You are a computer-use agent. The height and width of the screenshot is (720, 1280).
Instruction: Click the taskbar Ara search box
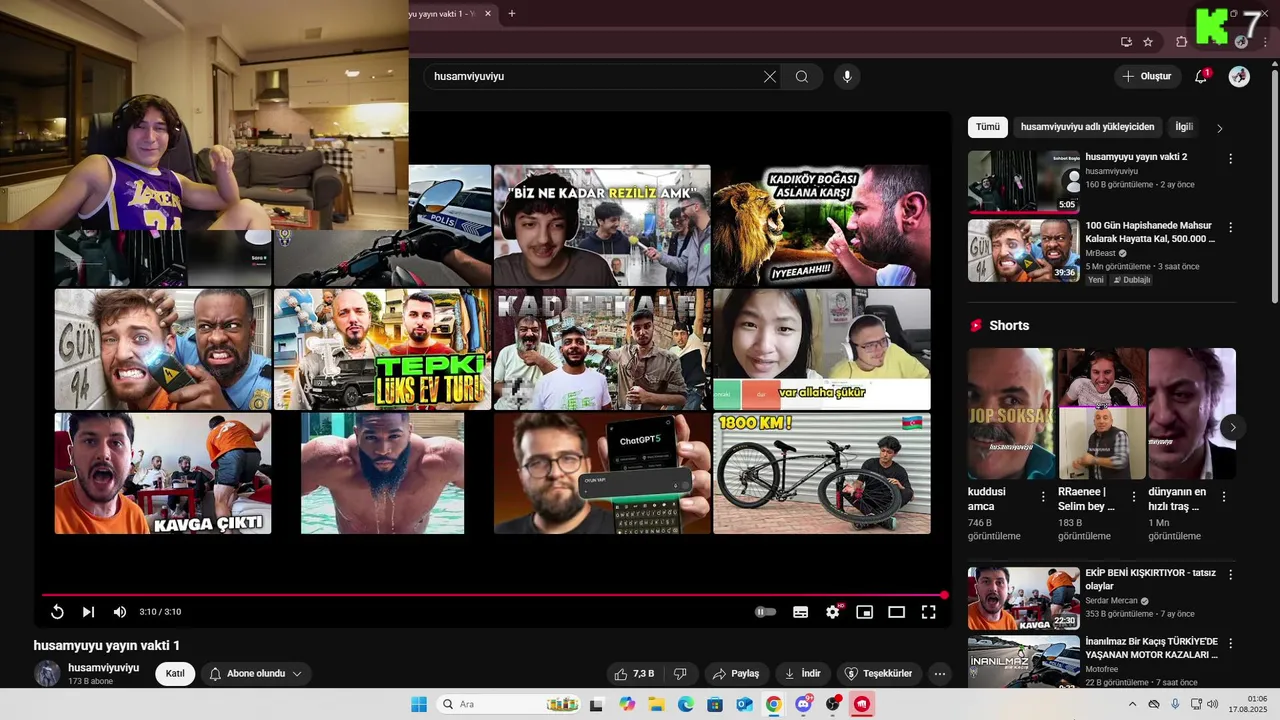coord(511,705)
